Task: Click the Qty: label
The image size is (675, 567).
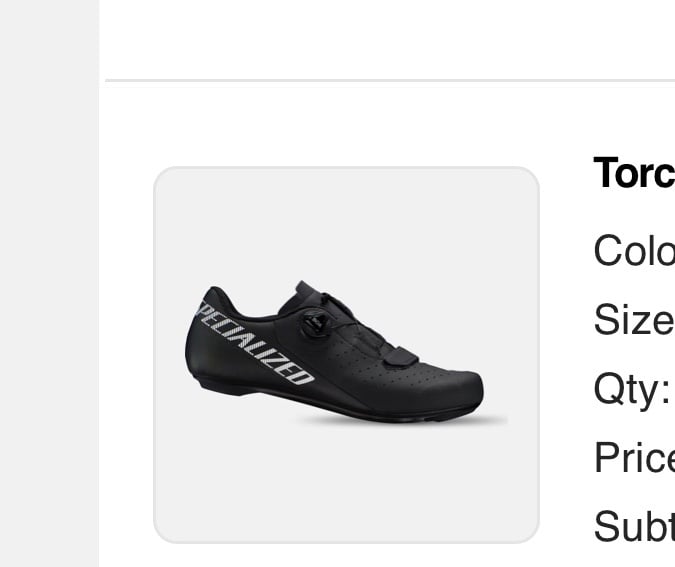Action: [632, 390]
